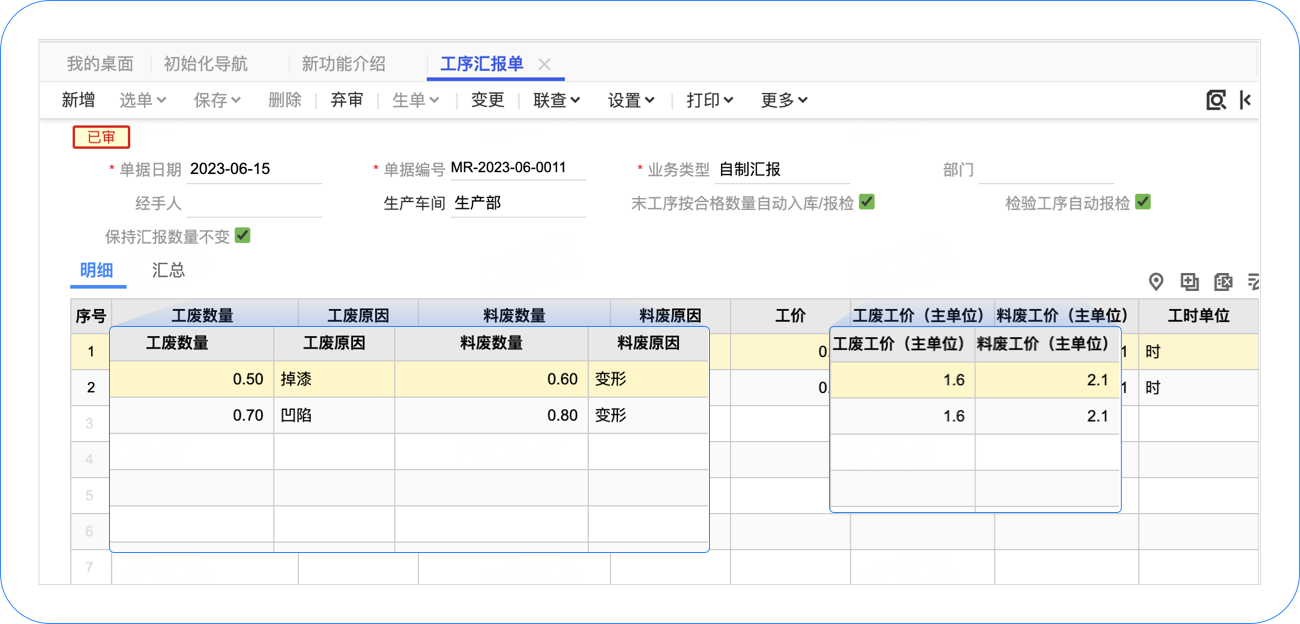Switch to the 汇总 tab
The image size is (1300, 624).
click(168, 270)
